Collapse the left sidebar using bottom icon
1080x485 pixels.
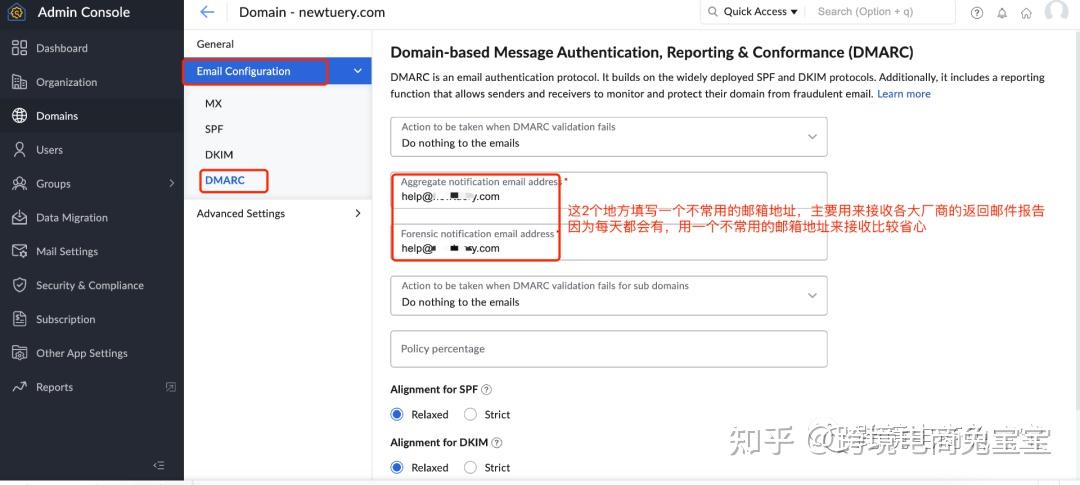point(158,465)
